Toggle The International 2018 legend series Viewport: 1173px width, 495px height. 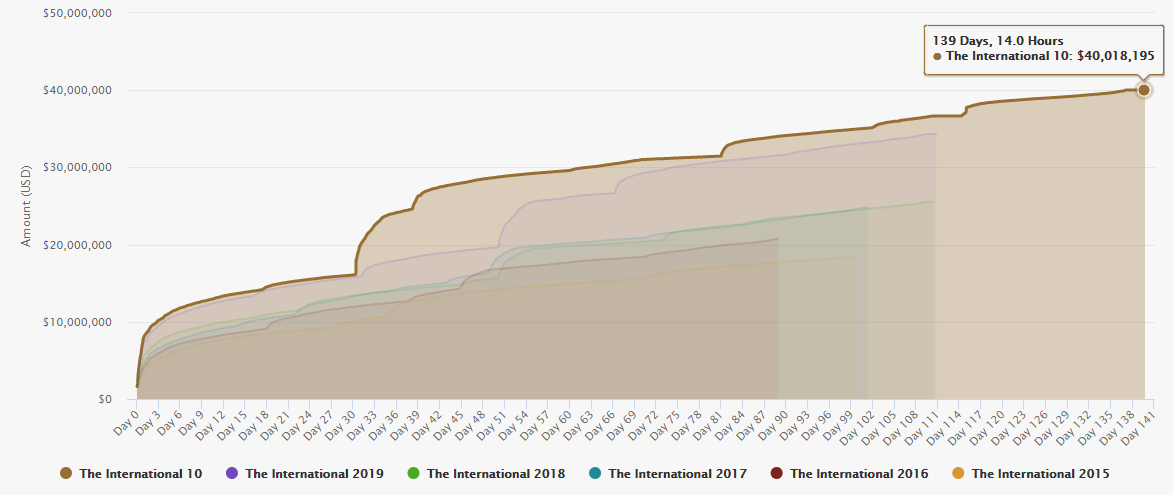[x=486, y=473]
